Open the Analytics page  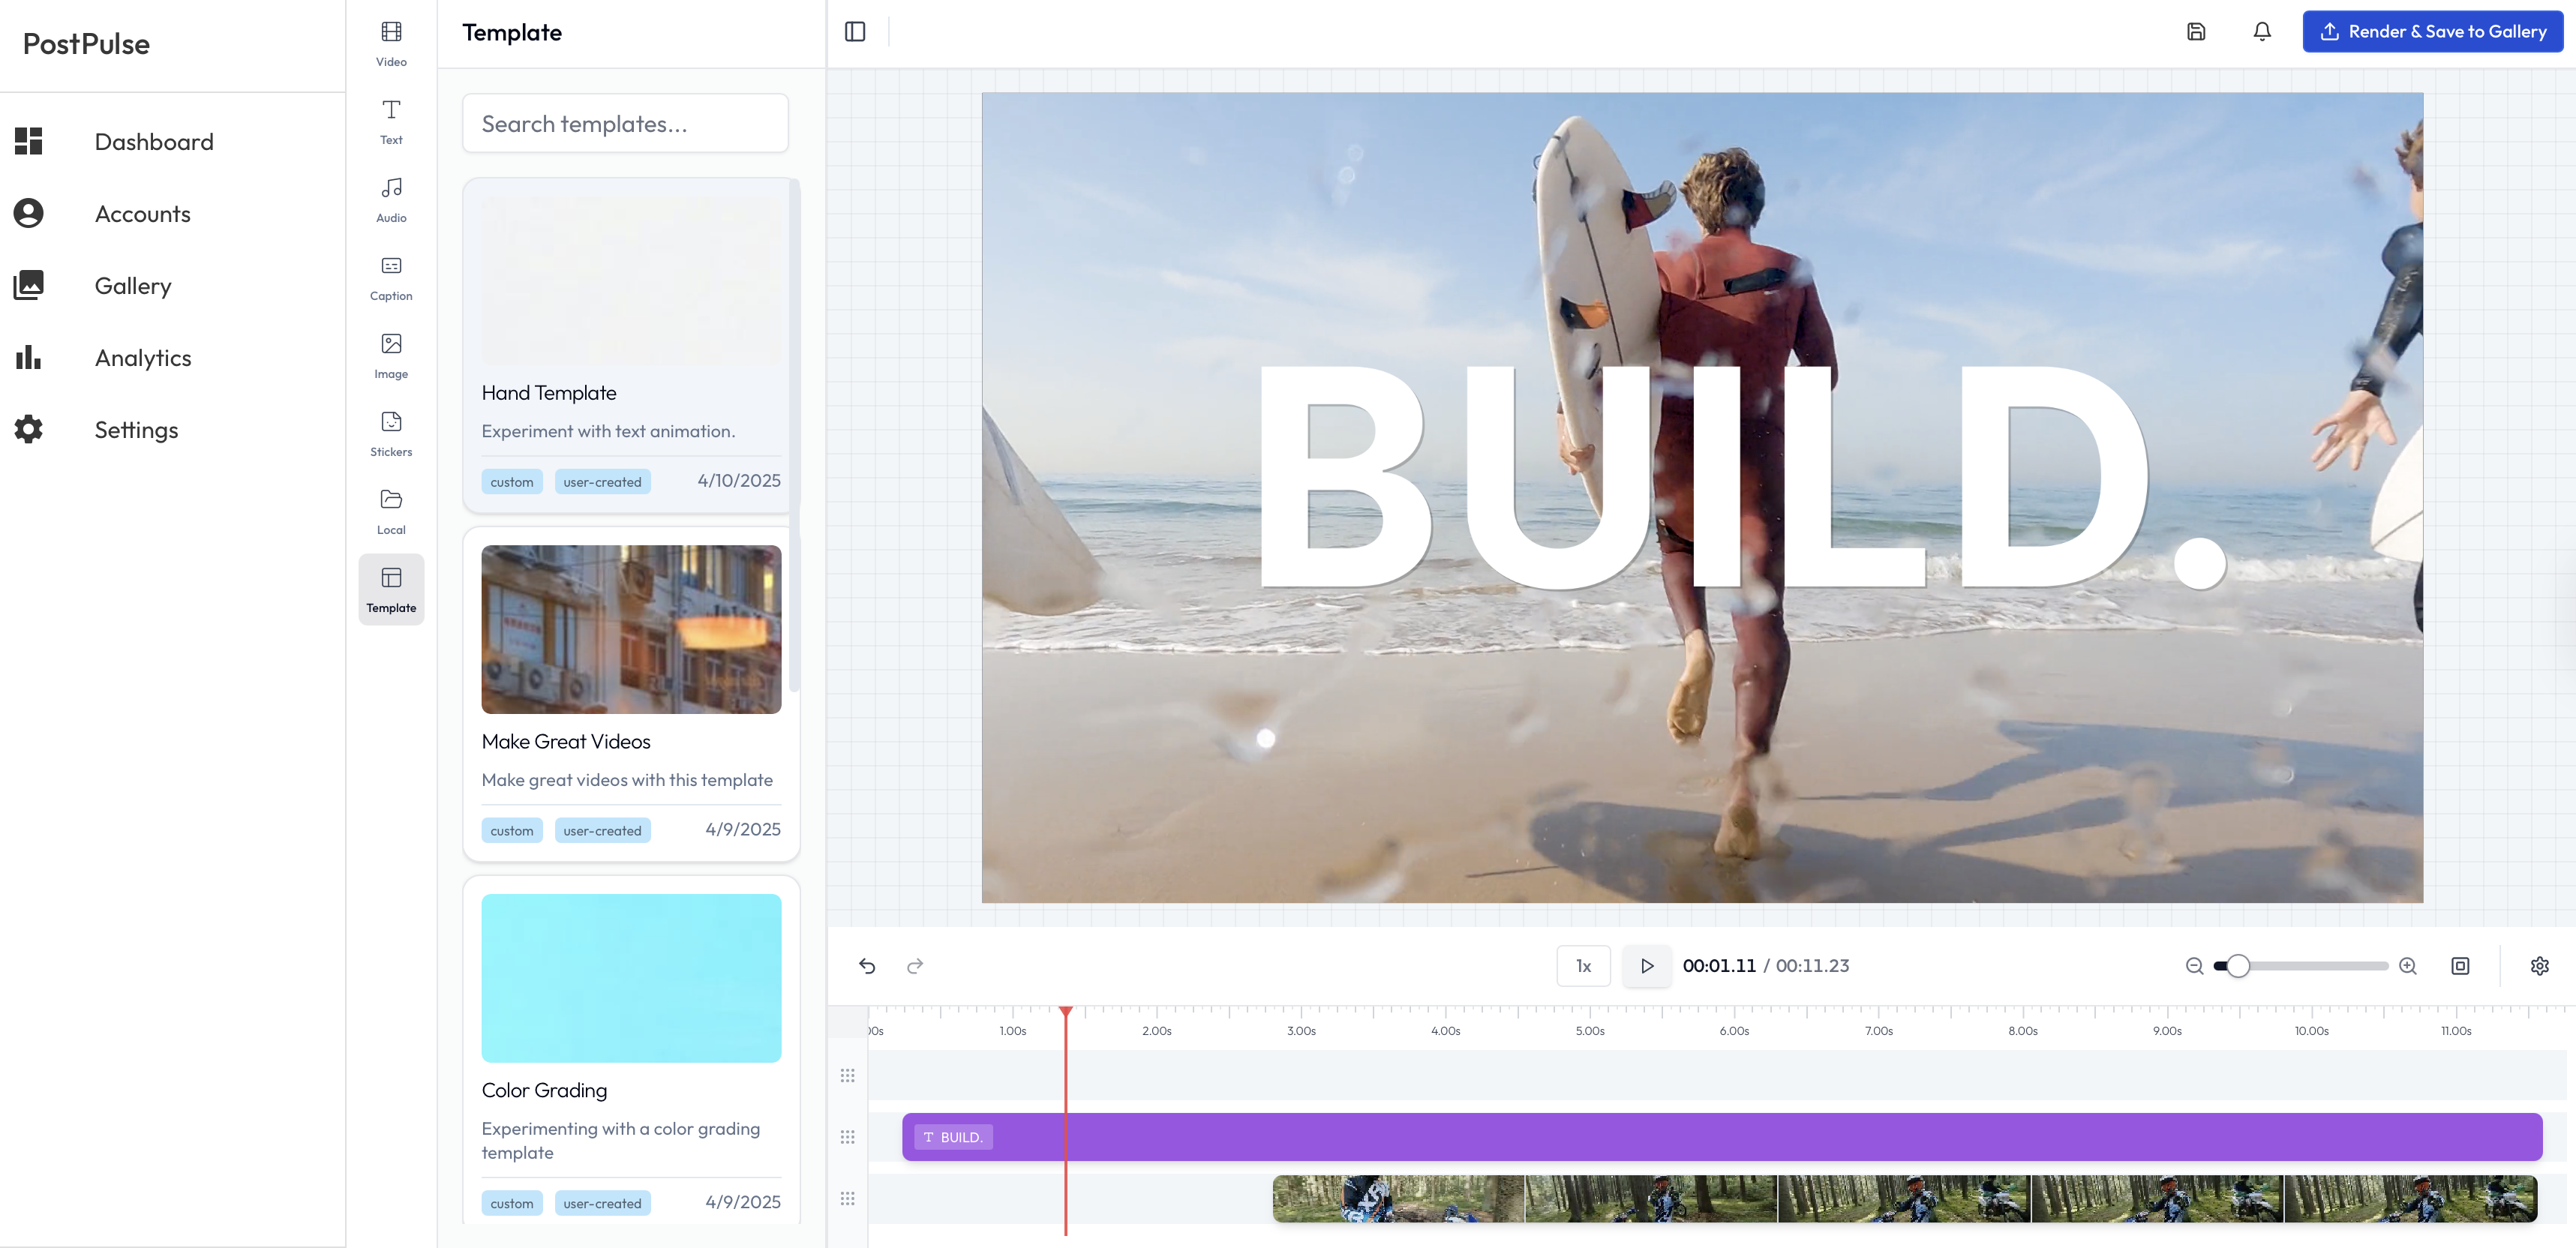(x=143, y=358)
